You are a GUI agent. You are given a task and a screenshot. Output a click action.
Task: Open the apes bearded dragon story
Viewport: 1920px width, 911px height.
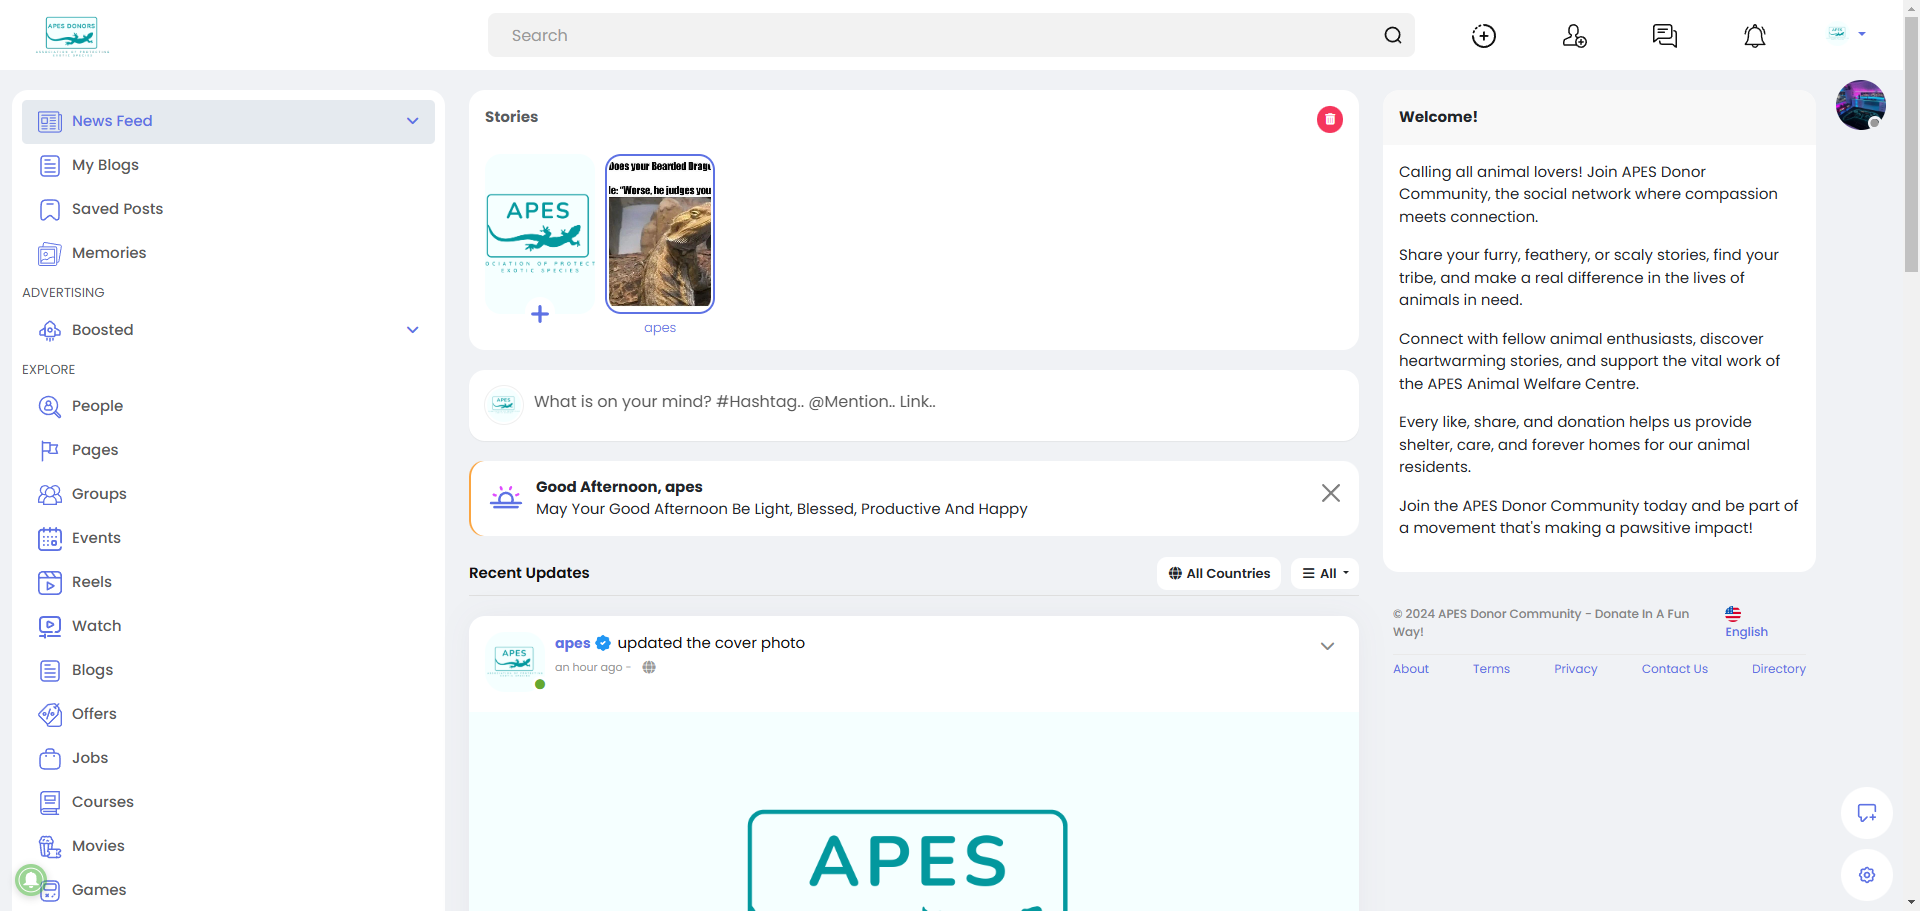click(660, 234)
